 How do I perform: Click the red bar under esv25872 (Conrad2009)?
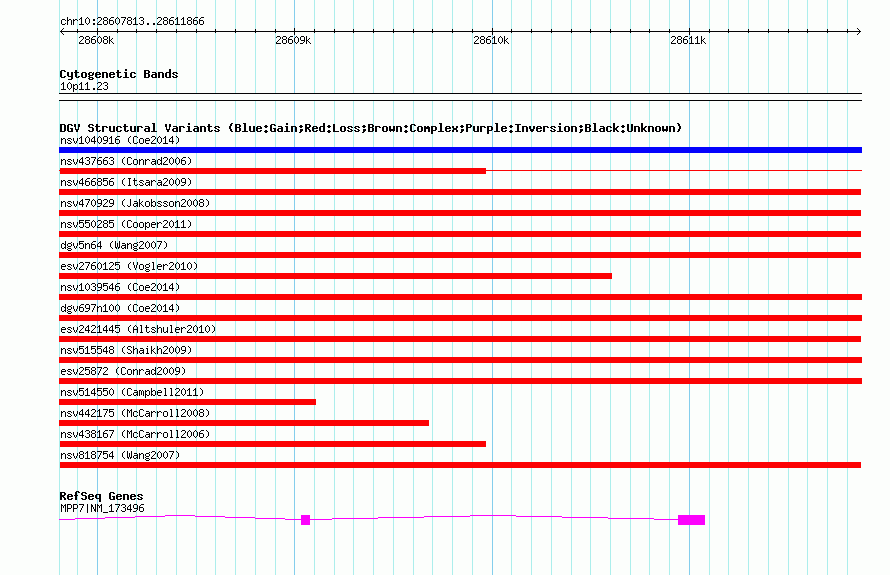point(460,381)
